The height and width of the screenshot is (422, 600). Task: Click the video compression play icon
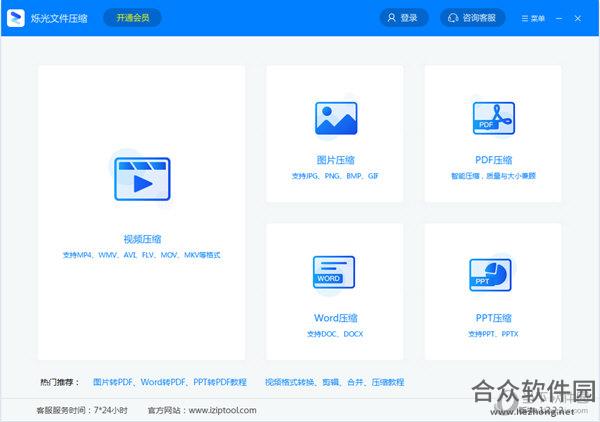click(x=142, y=179)
